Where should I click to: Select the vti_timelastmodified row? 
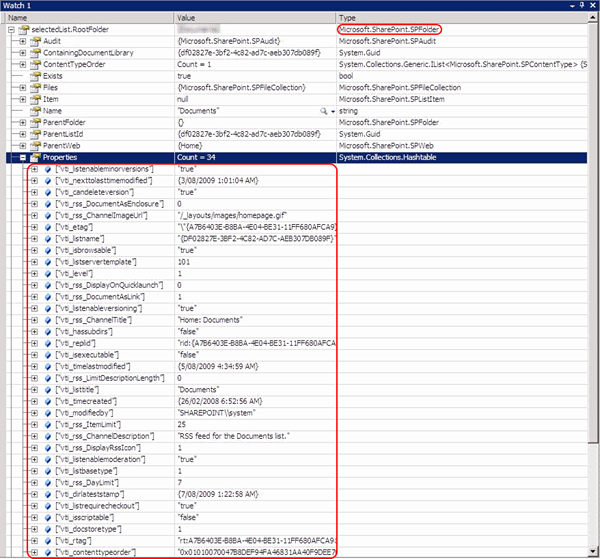[x=297, y=367]
